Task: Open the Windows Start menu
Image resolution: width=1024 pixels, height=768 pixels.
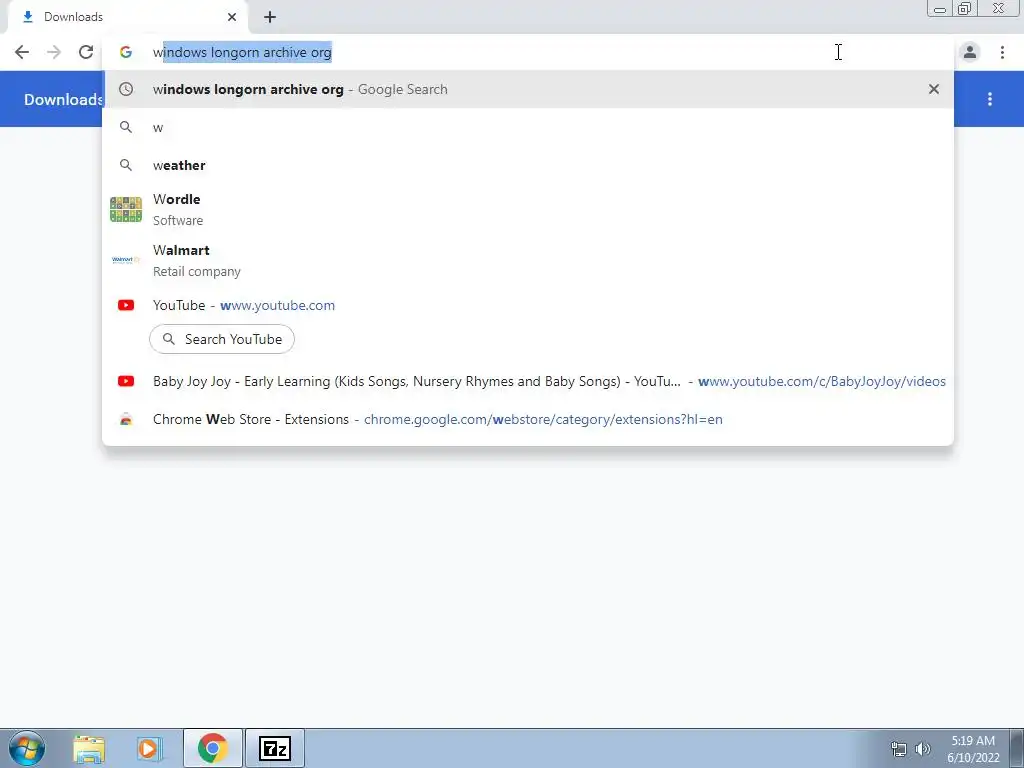Action: pyautogui.click(x=27, y=748)
